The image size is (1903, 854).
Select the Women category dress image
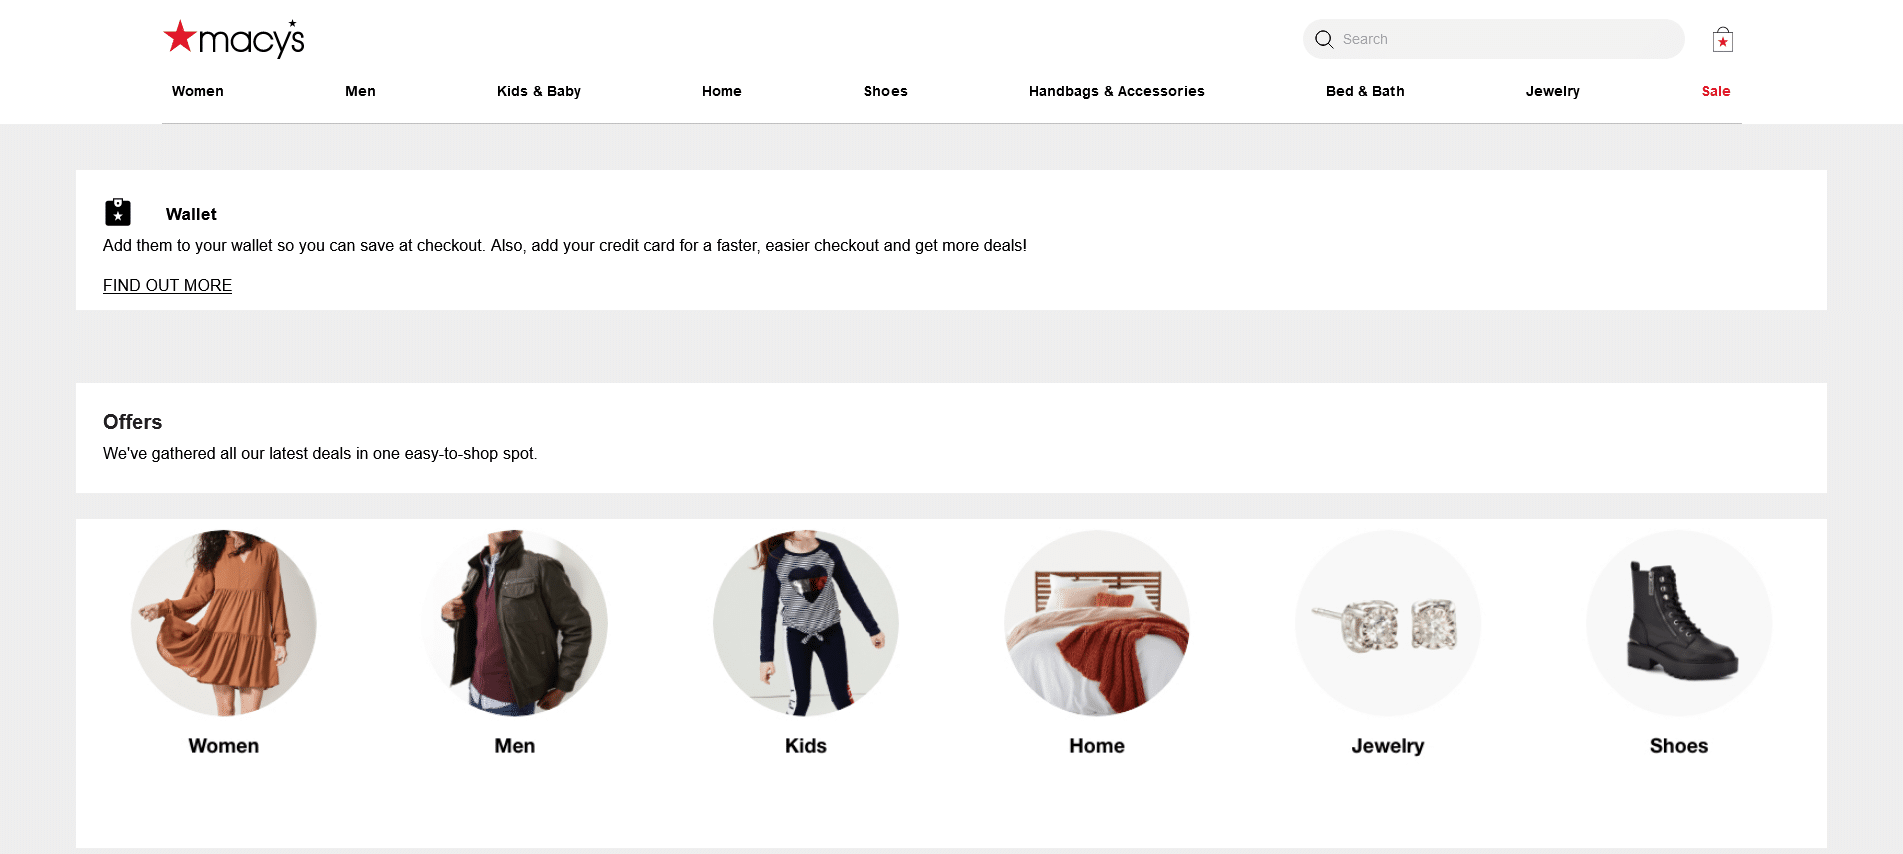point(224,623)
